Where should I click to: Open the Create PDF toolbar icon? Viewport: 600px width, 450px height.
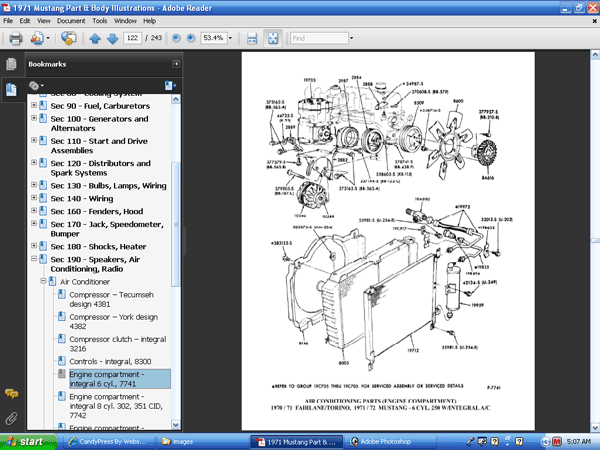pyautogui.click(x=37, y=38)
